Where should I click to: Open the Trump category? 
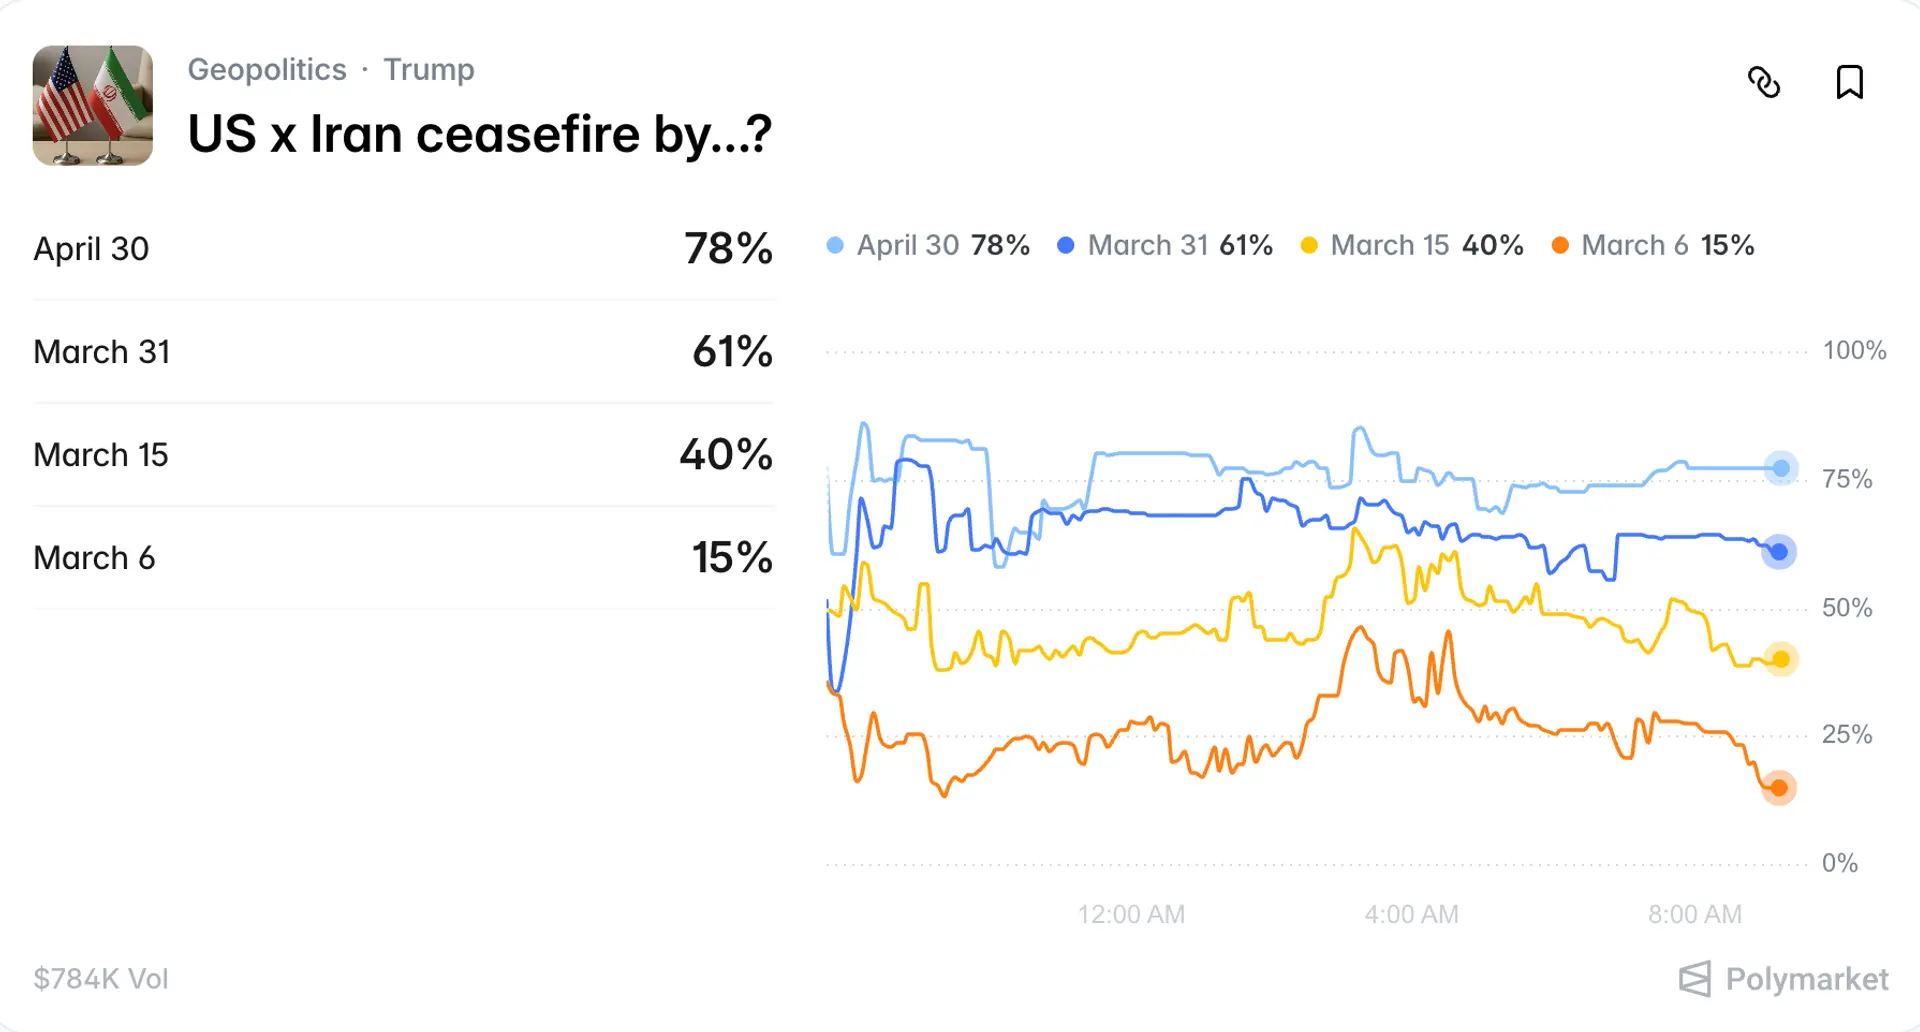click(430, 69)
